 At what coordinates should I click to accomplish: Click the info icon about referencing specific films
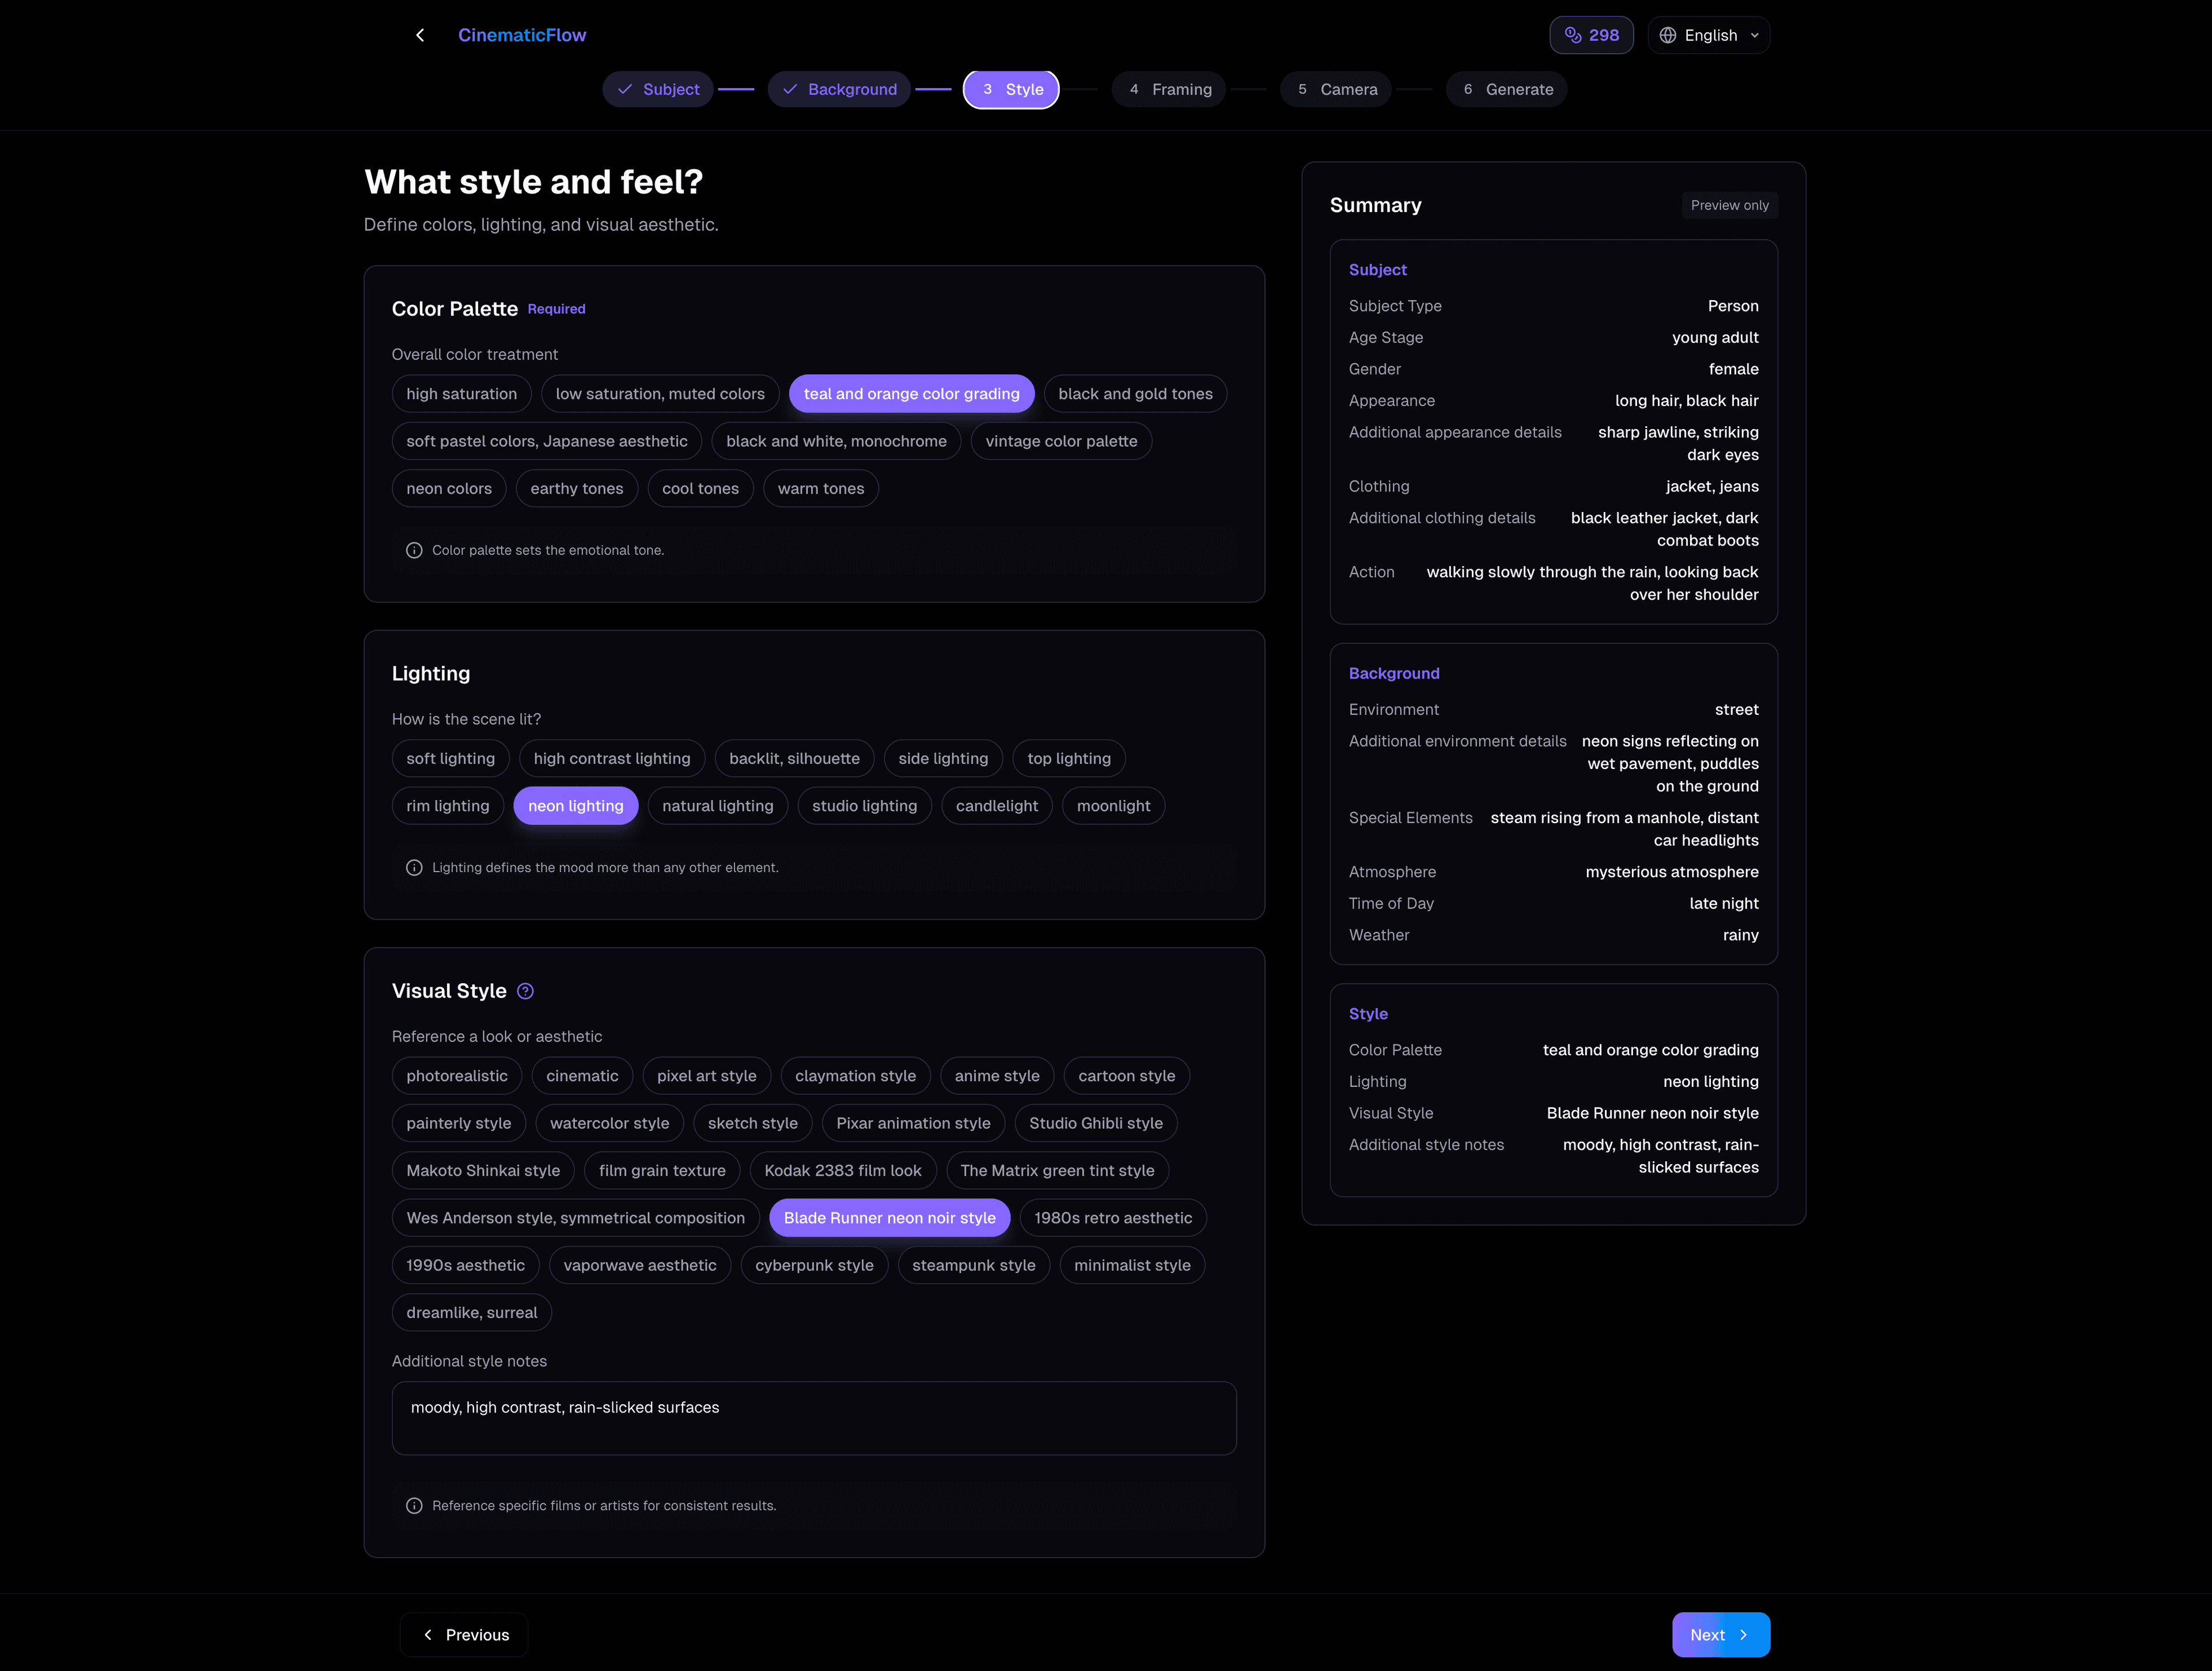(414, 1505)
